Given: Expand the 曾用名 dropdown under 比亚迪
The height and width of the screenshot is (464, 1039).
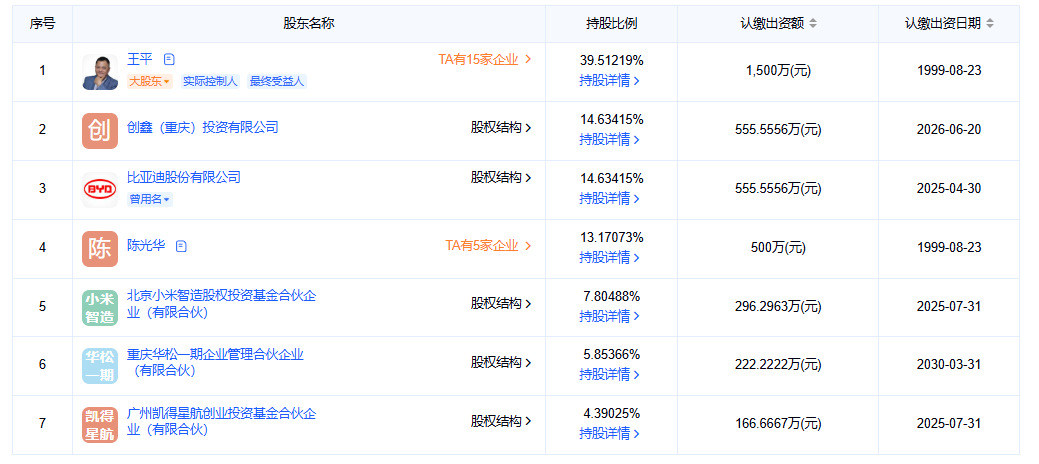Looking at the screenshot, I should coord(150,199).
